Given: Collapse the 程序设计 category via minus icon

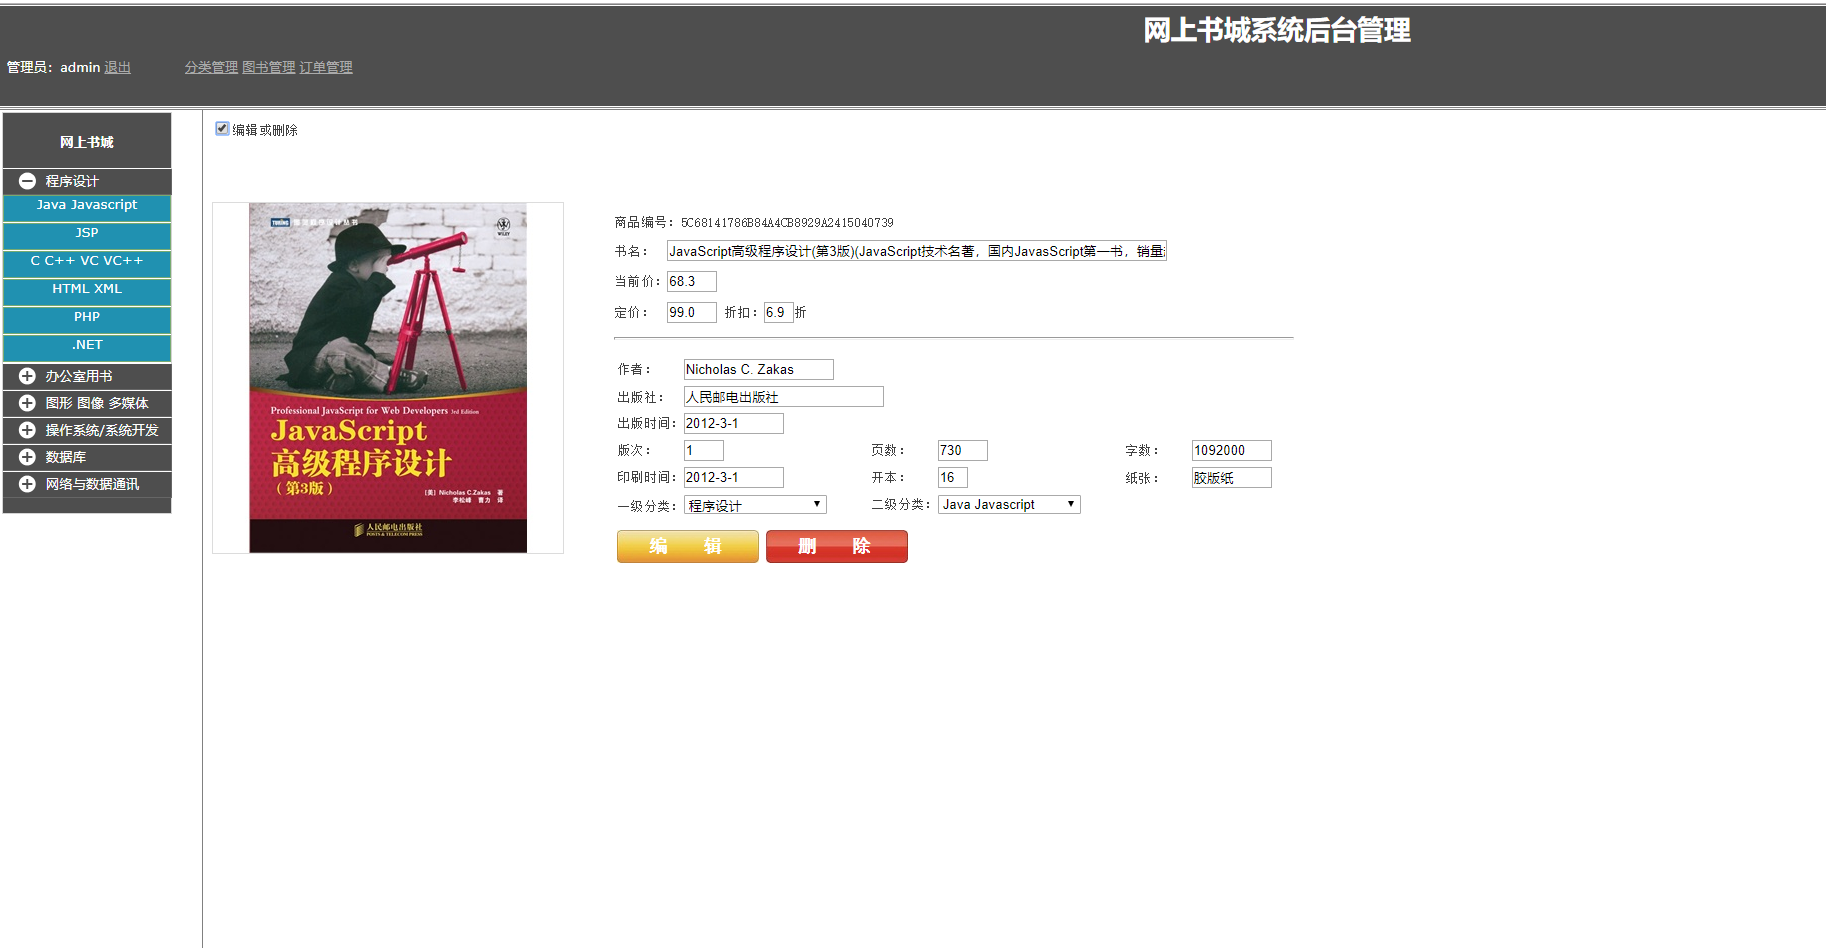Looking at the screenshot, I should coord(26,181).
